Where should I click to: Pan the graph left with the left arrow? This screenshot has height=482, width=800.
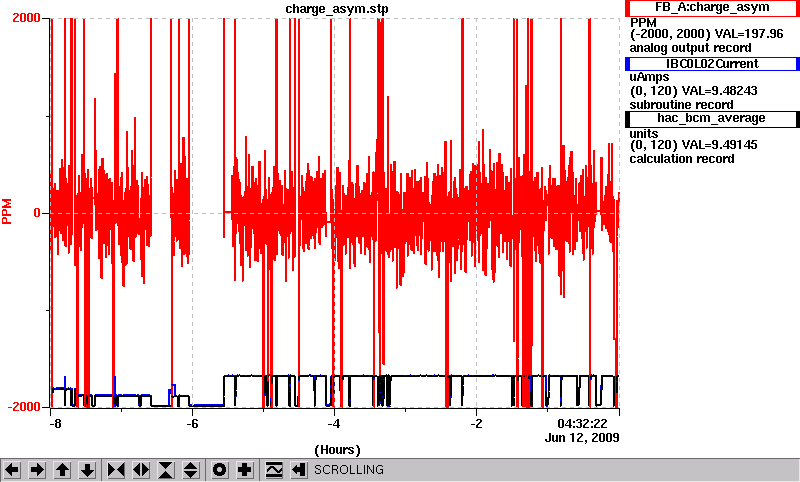click(12, 469)
